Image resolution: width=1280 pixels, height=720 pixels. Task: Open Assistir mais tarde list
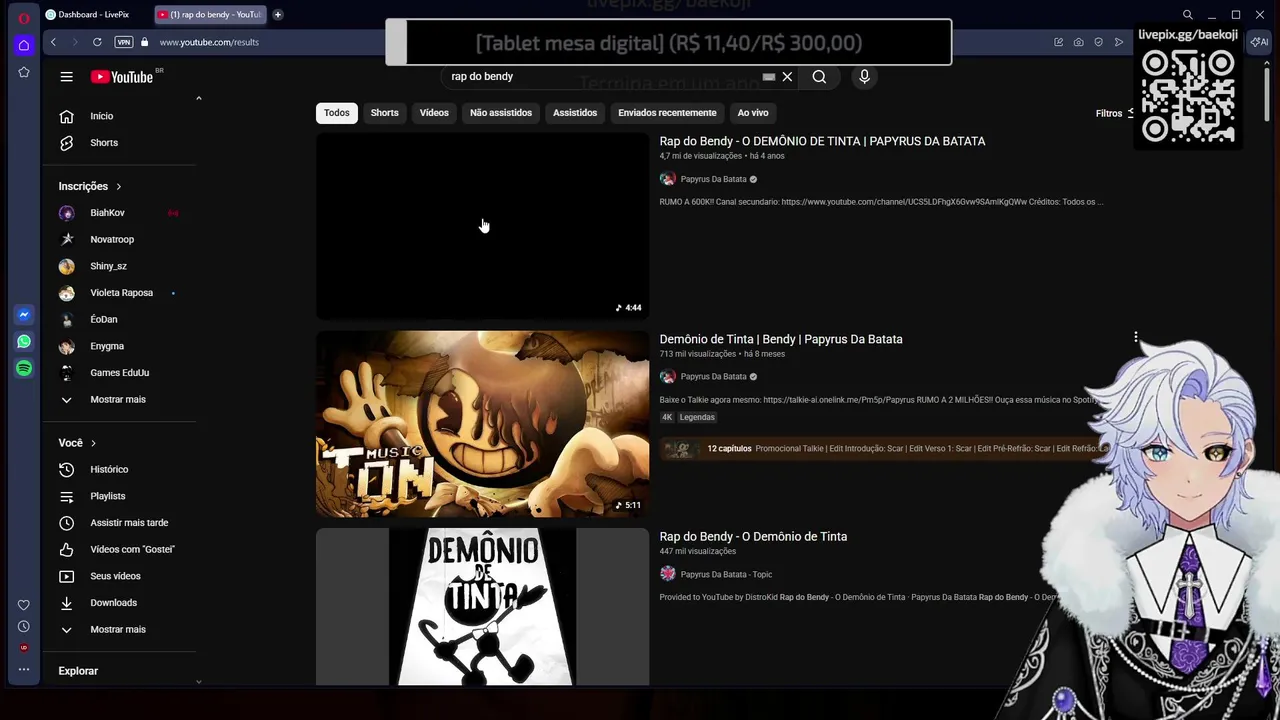coord(120,523)
